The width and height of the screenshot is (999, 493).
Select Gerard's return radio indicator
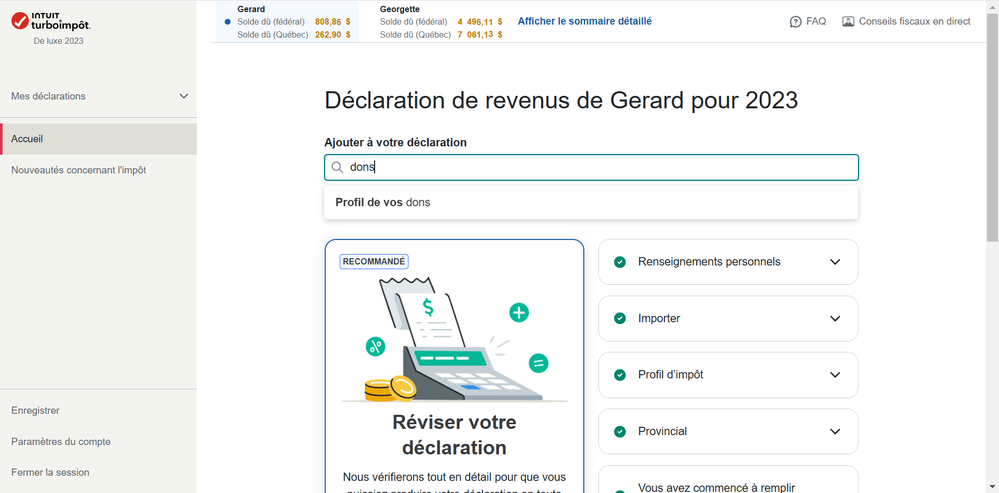pyautogui.click(x=228, y=21)
